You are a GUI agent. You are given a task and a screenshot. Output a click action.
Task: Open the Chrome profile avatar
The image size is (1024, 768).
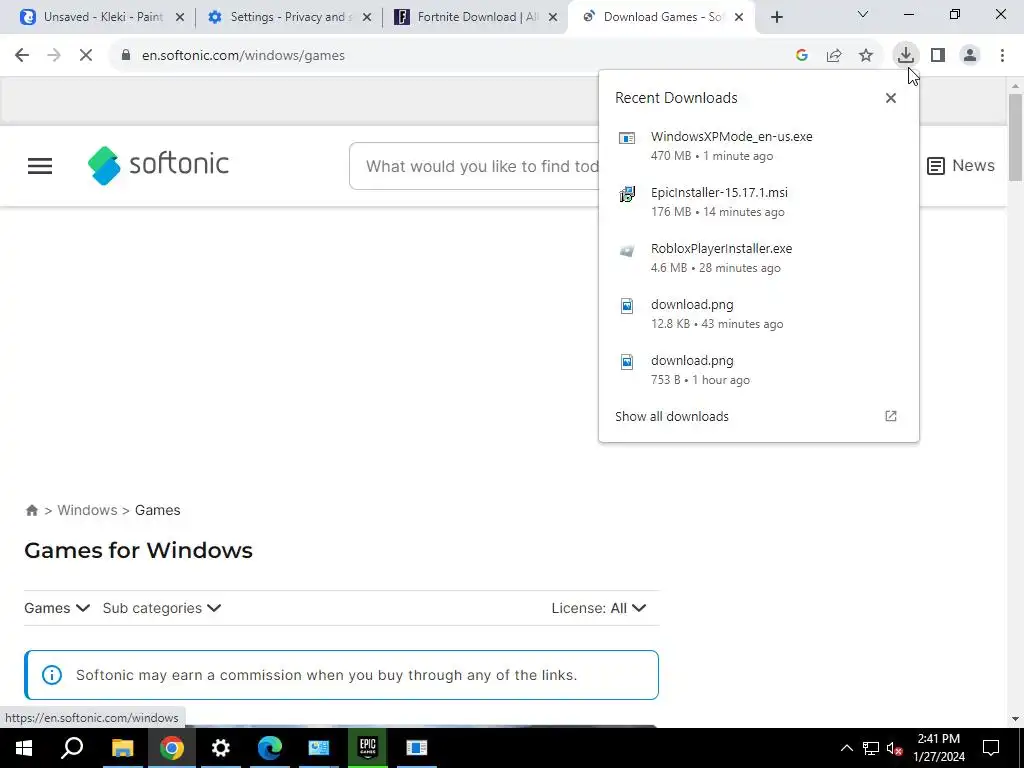tap(970, 56)
